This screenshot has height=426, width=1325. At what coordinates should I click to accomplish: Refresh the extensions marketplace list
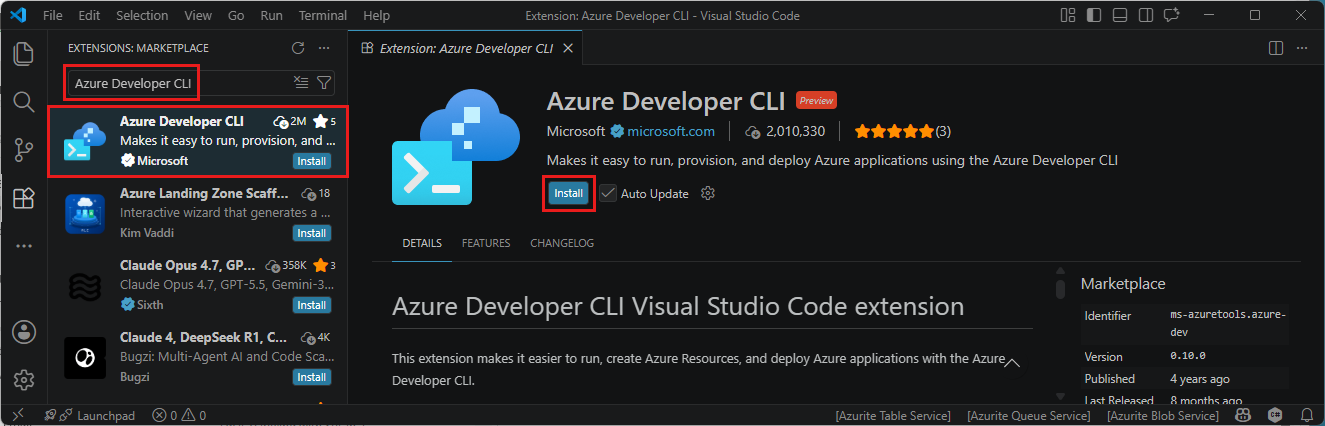297,48
